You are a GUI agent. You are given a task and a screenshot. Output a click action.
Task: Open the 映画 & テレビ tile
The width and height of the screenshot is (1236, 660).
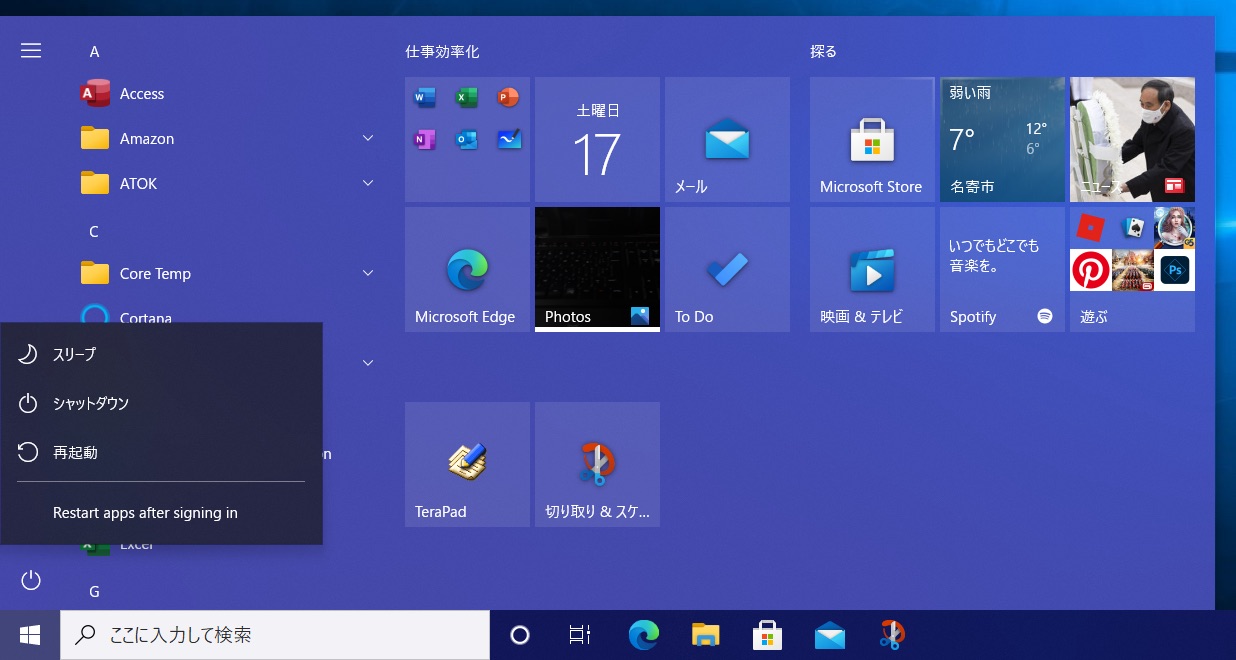point(872,269)
